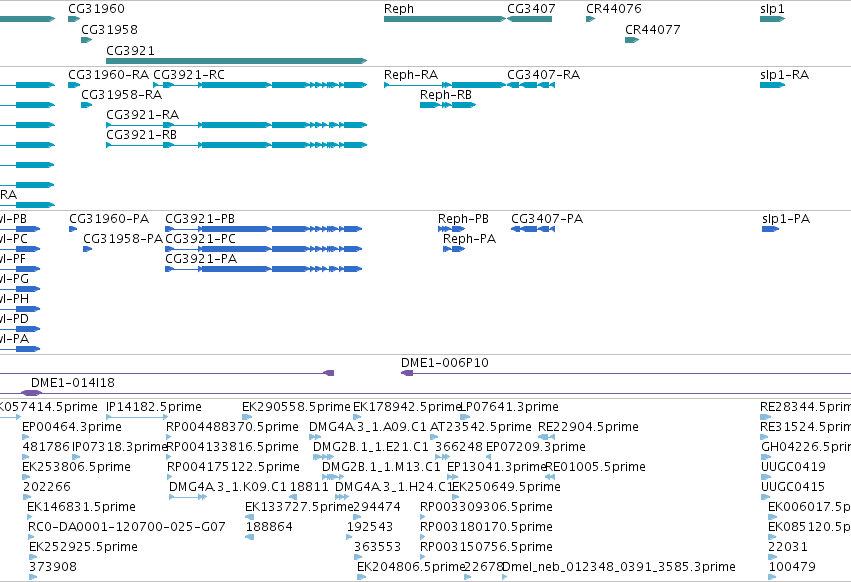The height and width of the screenshot is (582, 851).
Task: Click EST Dmel_neb_012348_0391_3585.3prime
Action: 505,577
